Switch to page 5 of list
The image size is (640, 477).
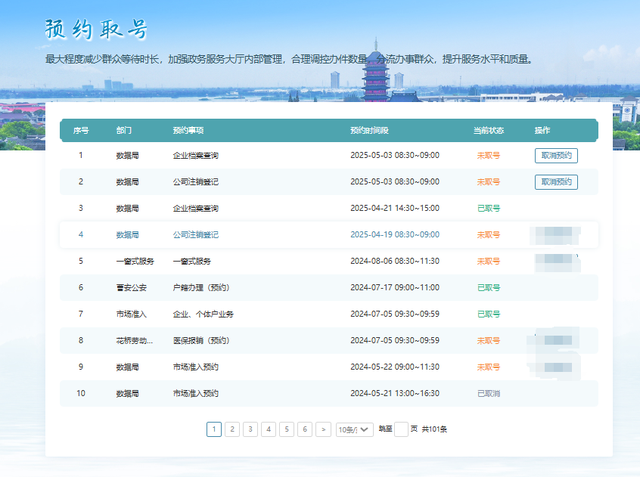point(286,429)
